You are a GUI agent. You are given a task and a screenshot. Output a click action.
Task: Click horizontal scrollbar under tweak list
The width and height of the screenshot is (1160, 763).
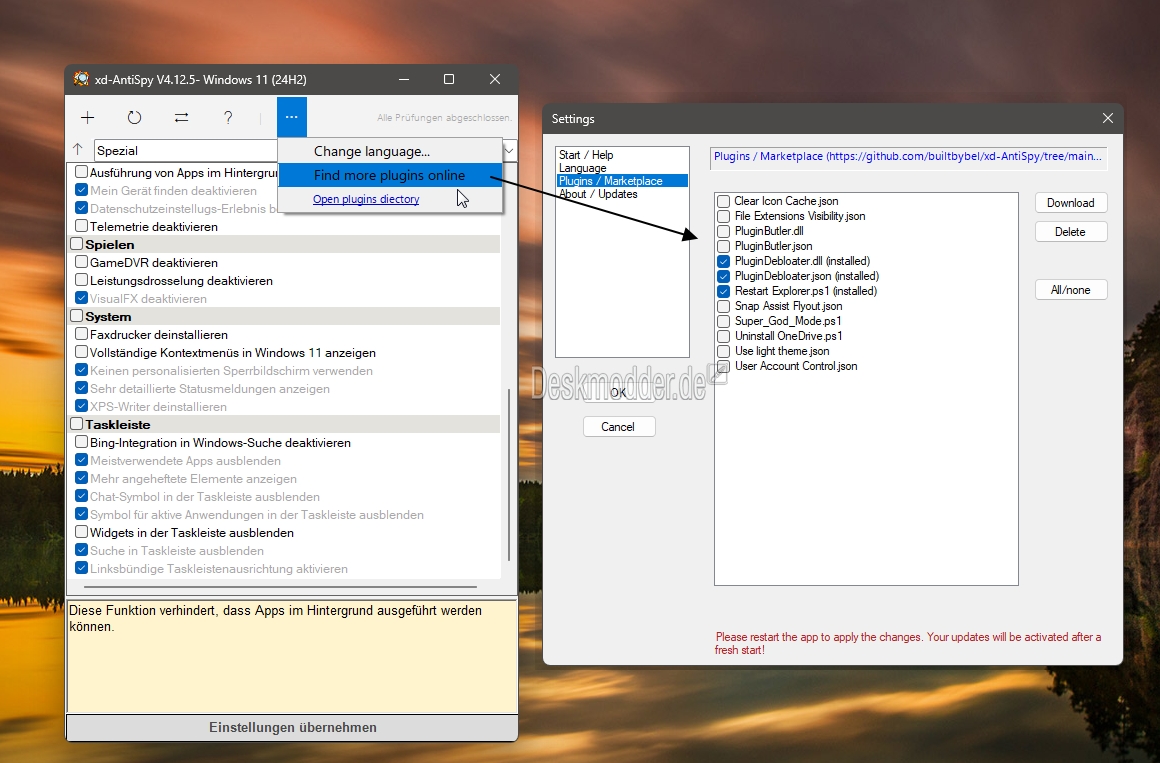click(280, 587)
